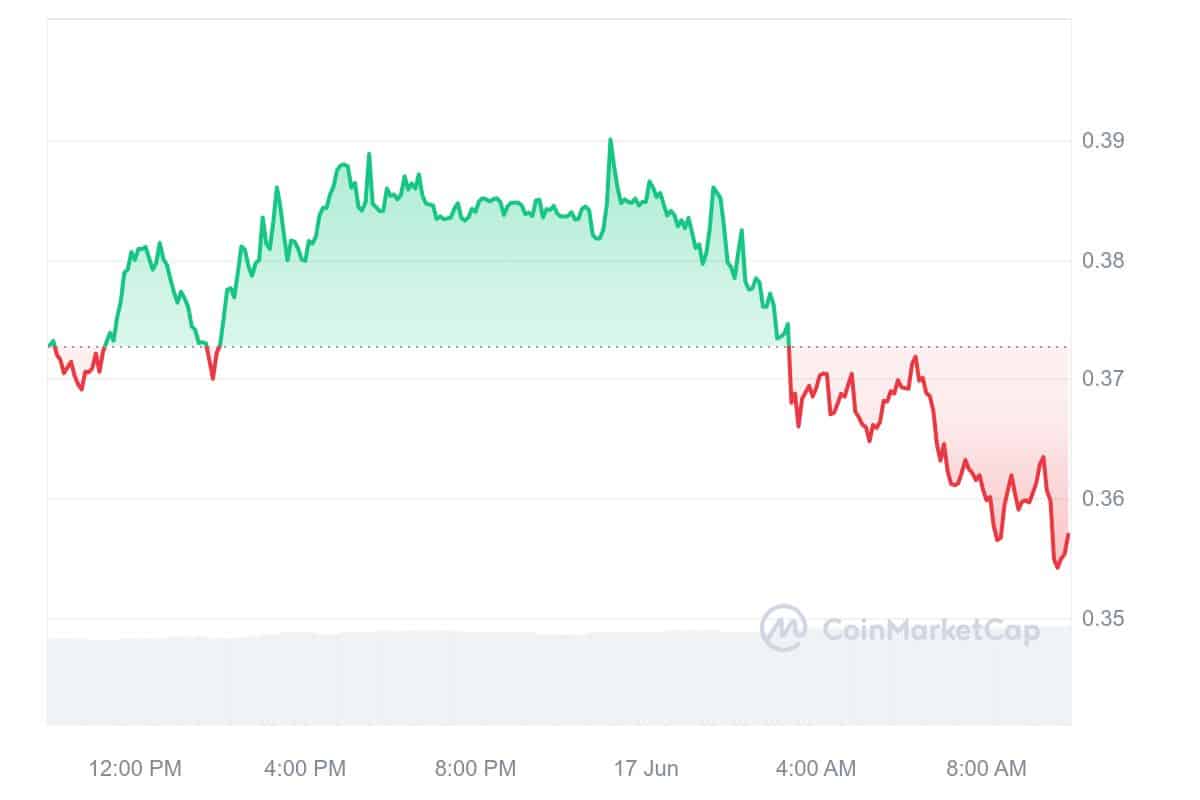Click the 0.39 price axis label
Image resolution: width=1200 pixels, height=800 pixels.
[x=1103, y=140]
